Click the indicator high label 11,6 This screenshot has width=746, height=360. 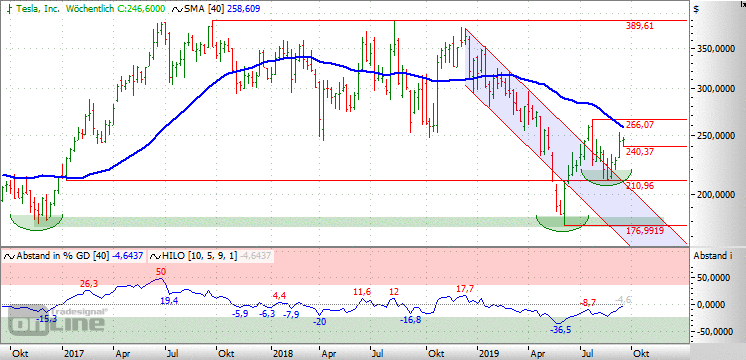pyautogui.click(x=362, y=292)
